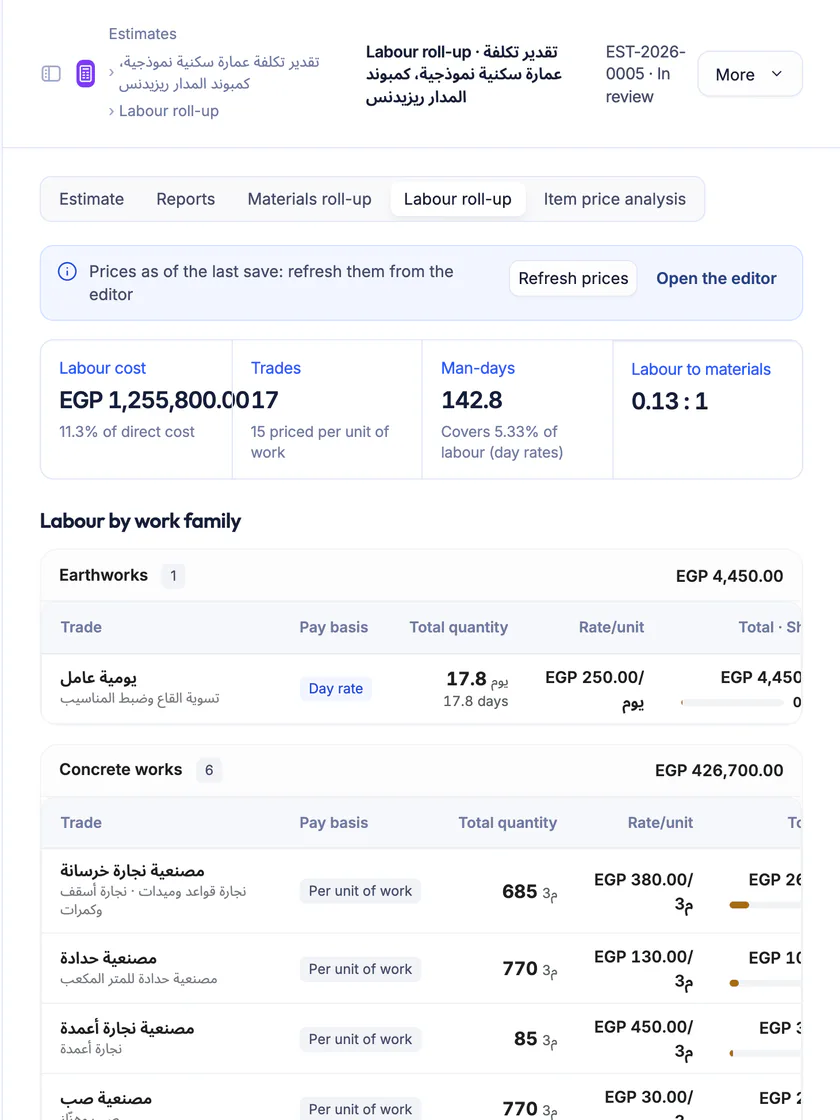
Task: Click the Labour cost card label
Action: point(102,368)
